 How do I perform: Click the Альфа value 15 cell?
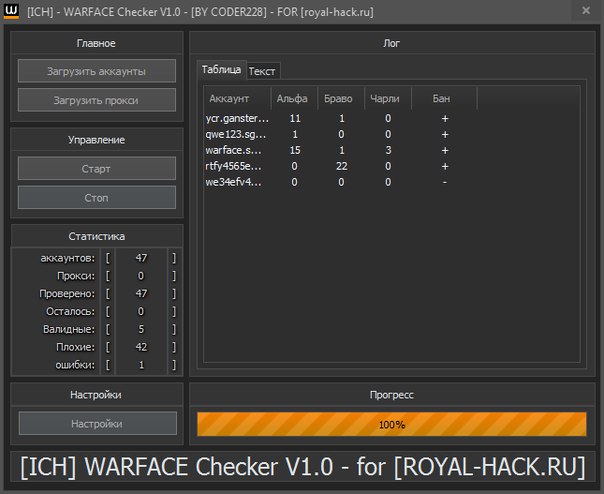(x=295, y=150)
